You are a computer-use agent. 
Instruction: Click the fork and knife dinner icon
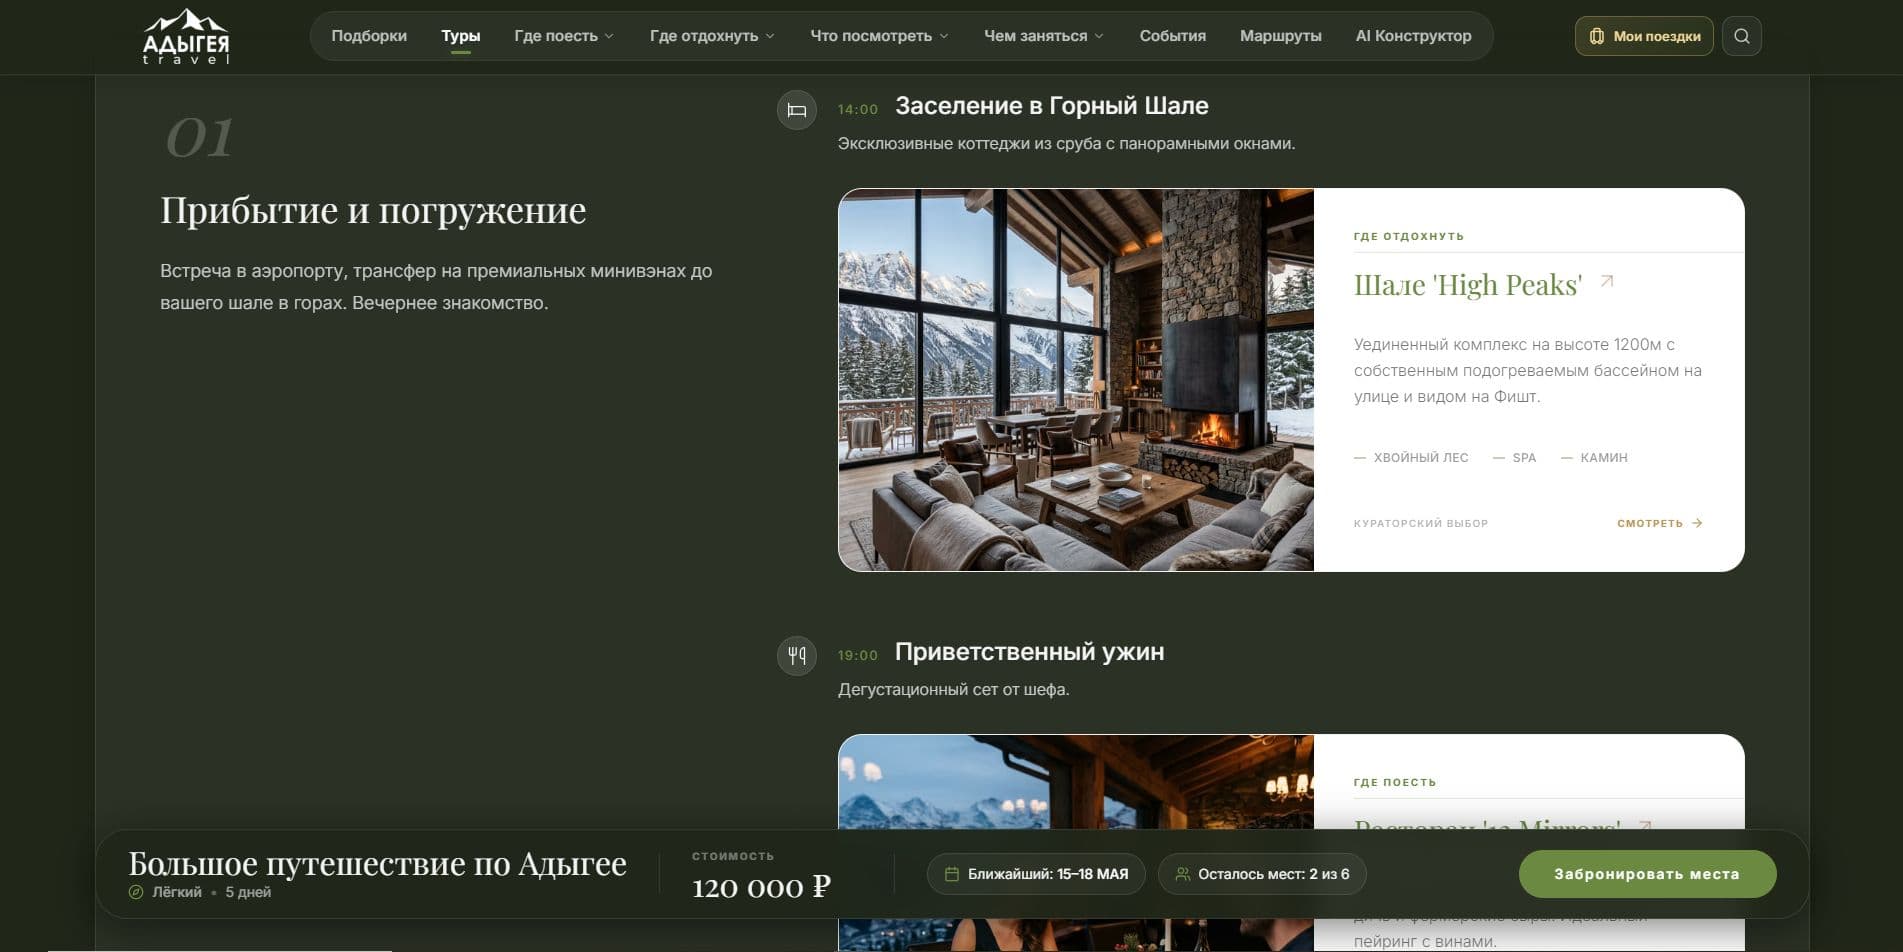pyautogui.click(x=796, y=656)
